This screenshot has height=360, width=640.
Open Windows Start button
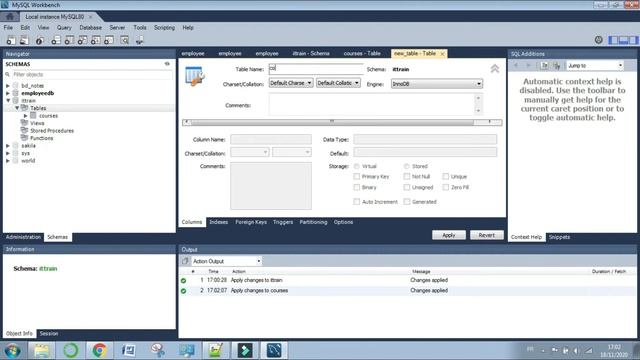point(13,351)
